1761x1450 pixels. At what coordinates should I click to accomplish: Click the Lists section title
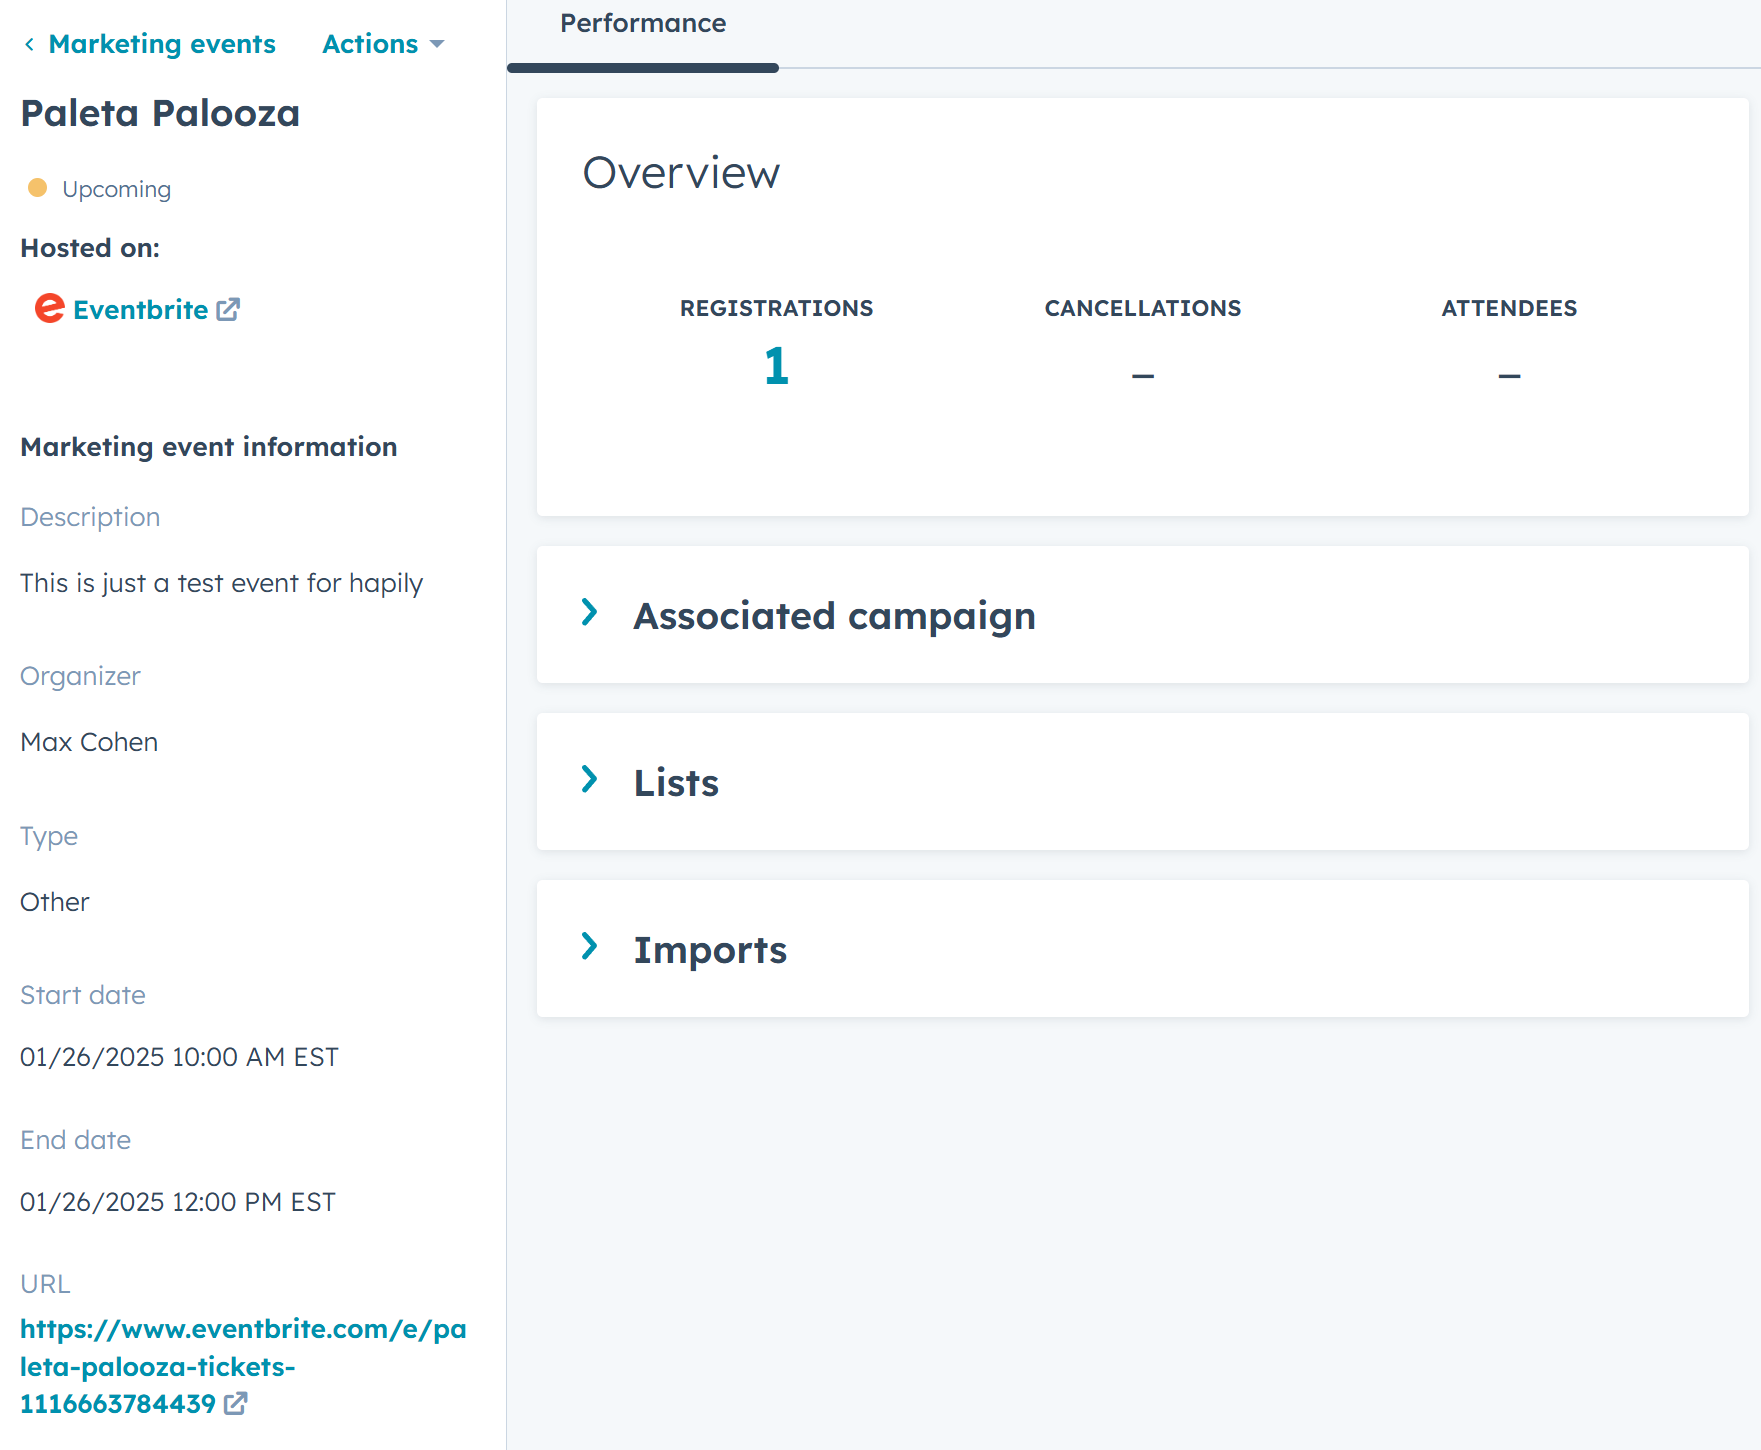pos(676,783)
